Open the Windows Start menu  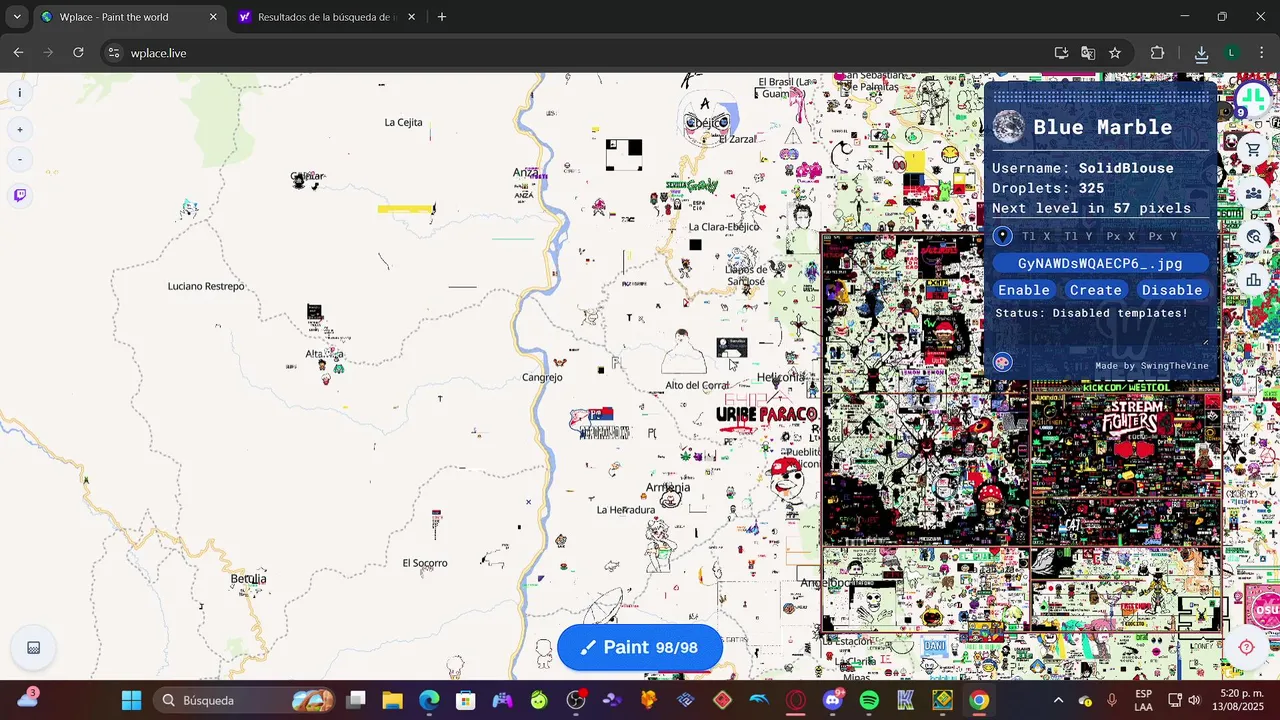coord(131,700)
